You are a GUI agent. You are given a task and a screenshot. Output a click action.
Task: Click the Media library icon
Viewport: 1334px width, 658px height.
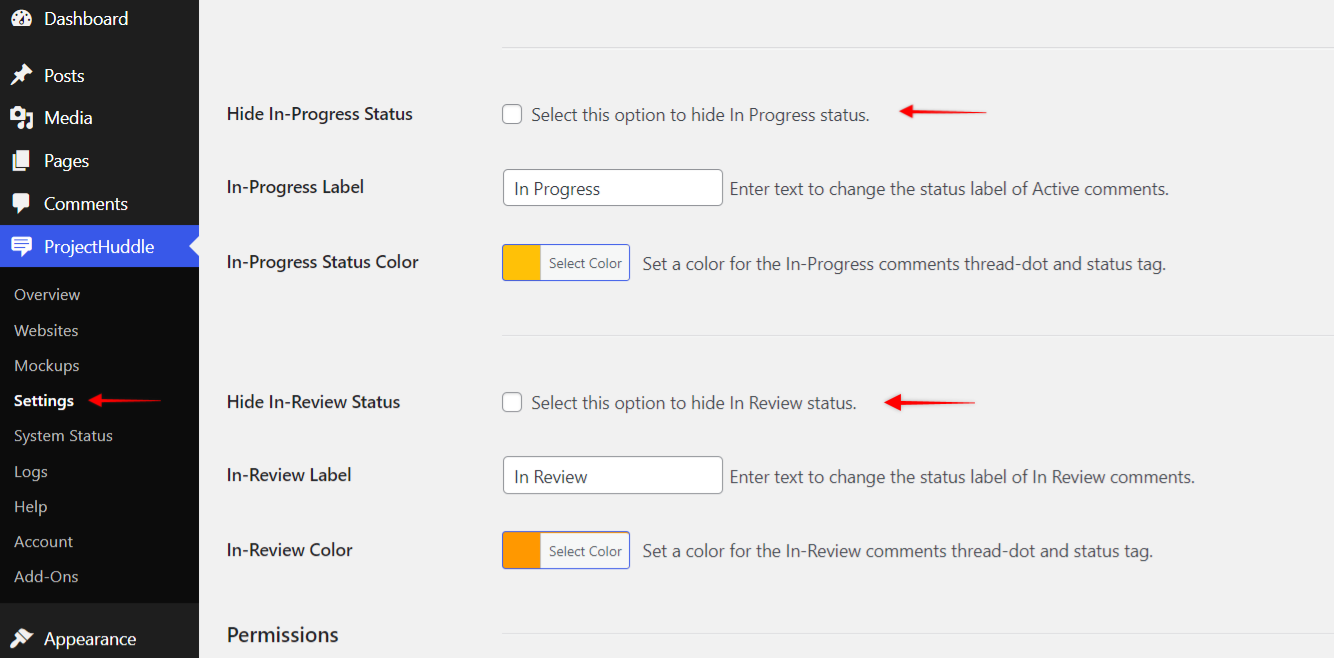tap(21, 118)
